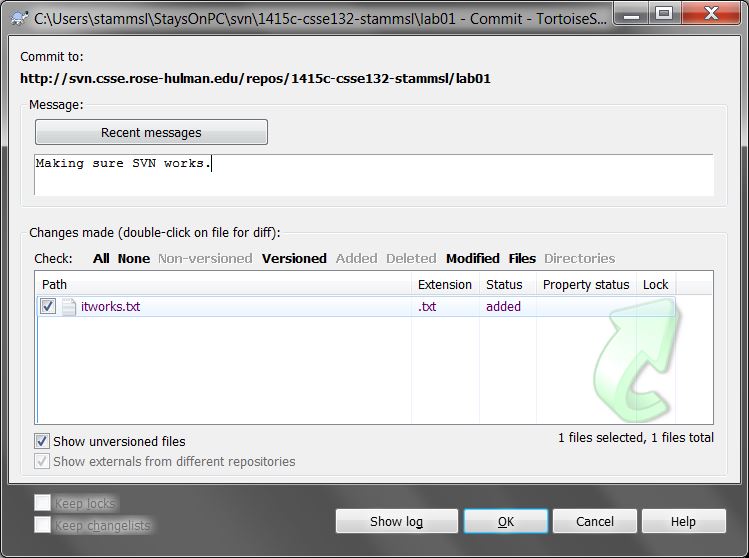749x558 pixels.
Task: Uncheck the itworks.txt file checkbox
Action: click(x=48, y=306)
